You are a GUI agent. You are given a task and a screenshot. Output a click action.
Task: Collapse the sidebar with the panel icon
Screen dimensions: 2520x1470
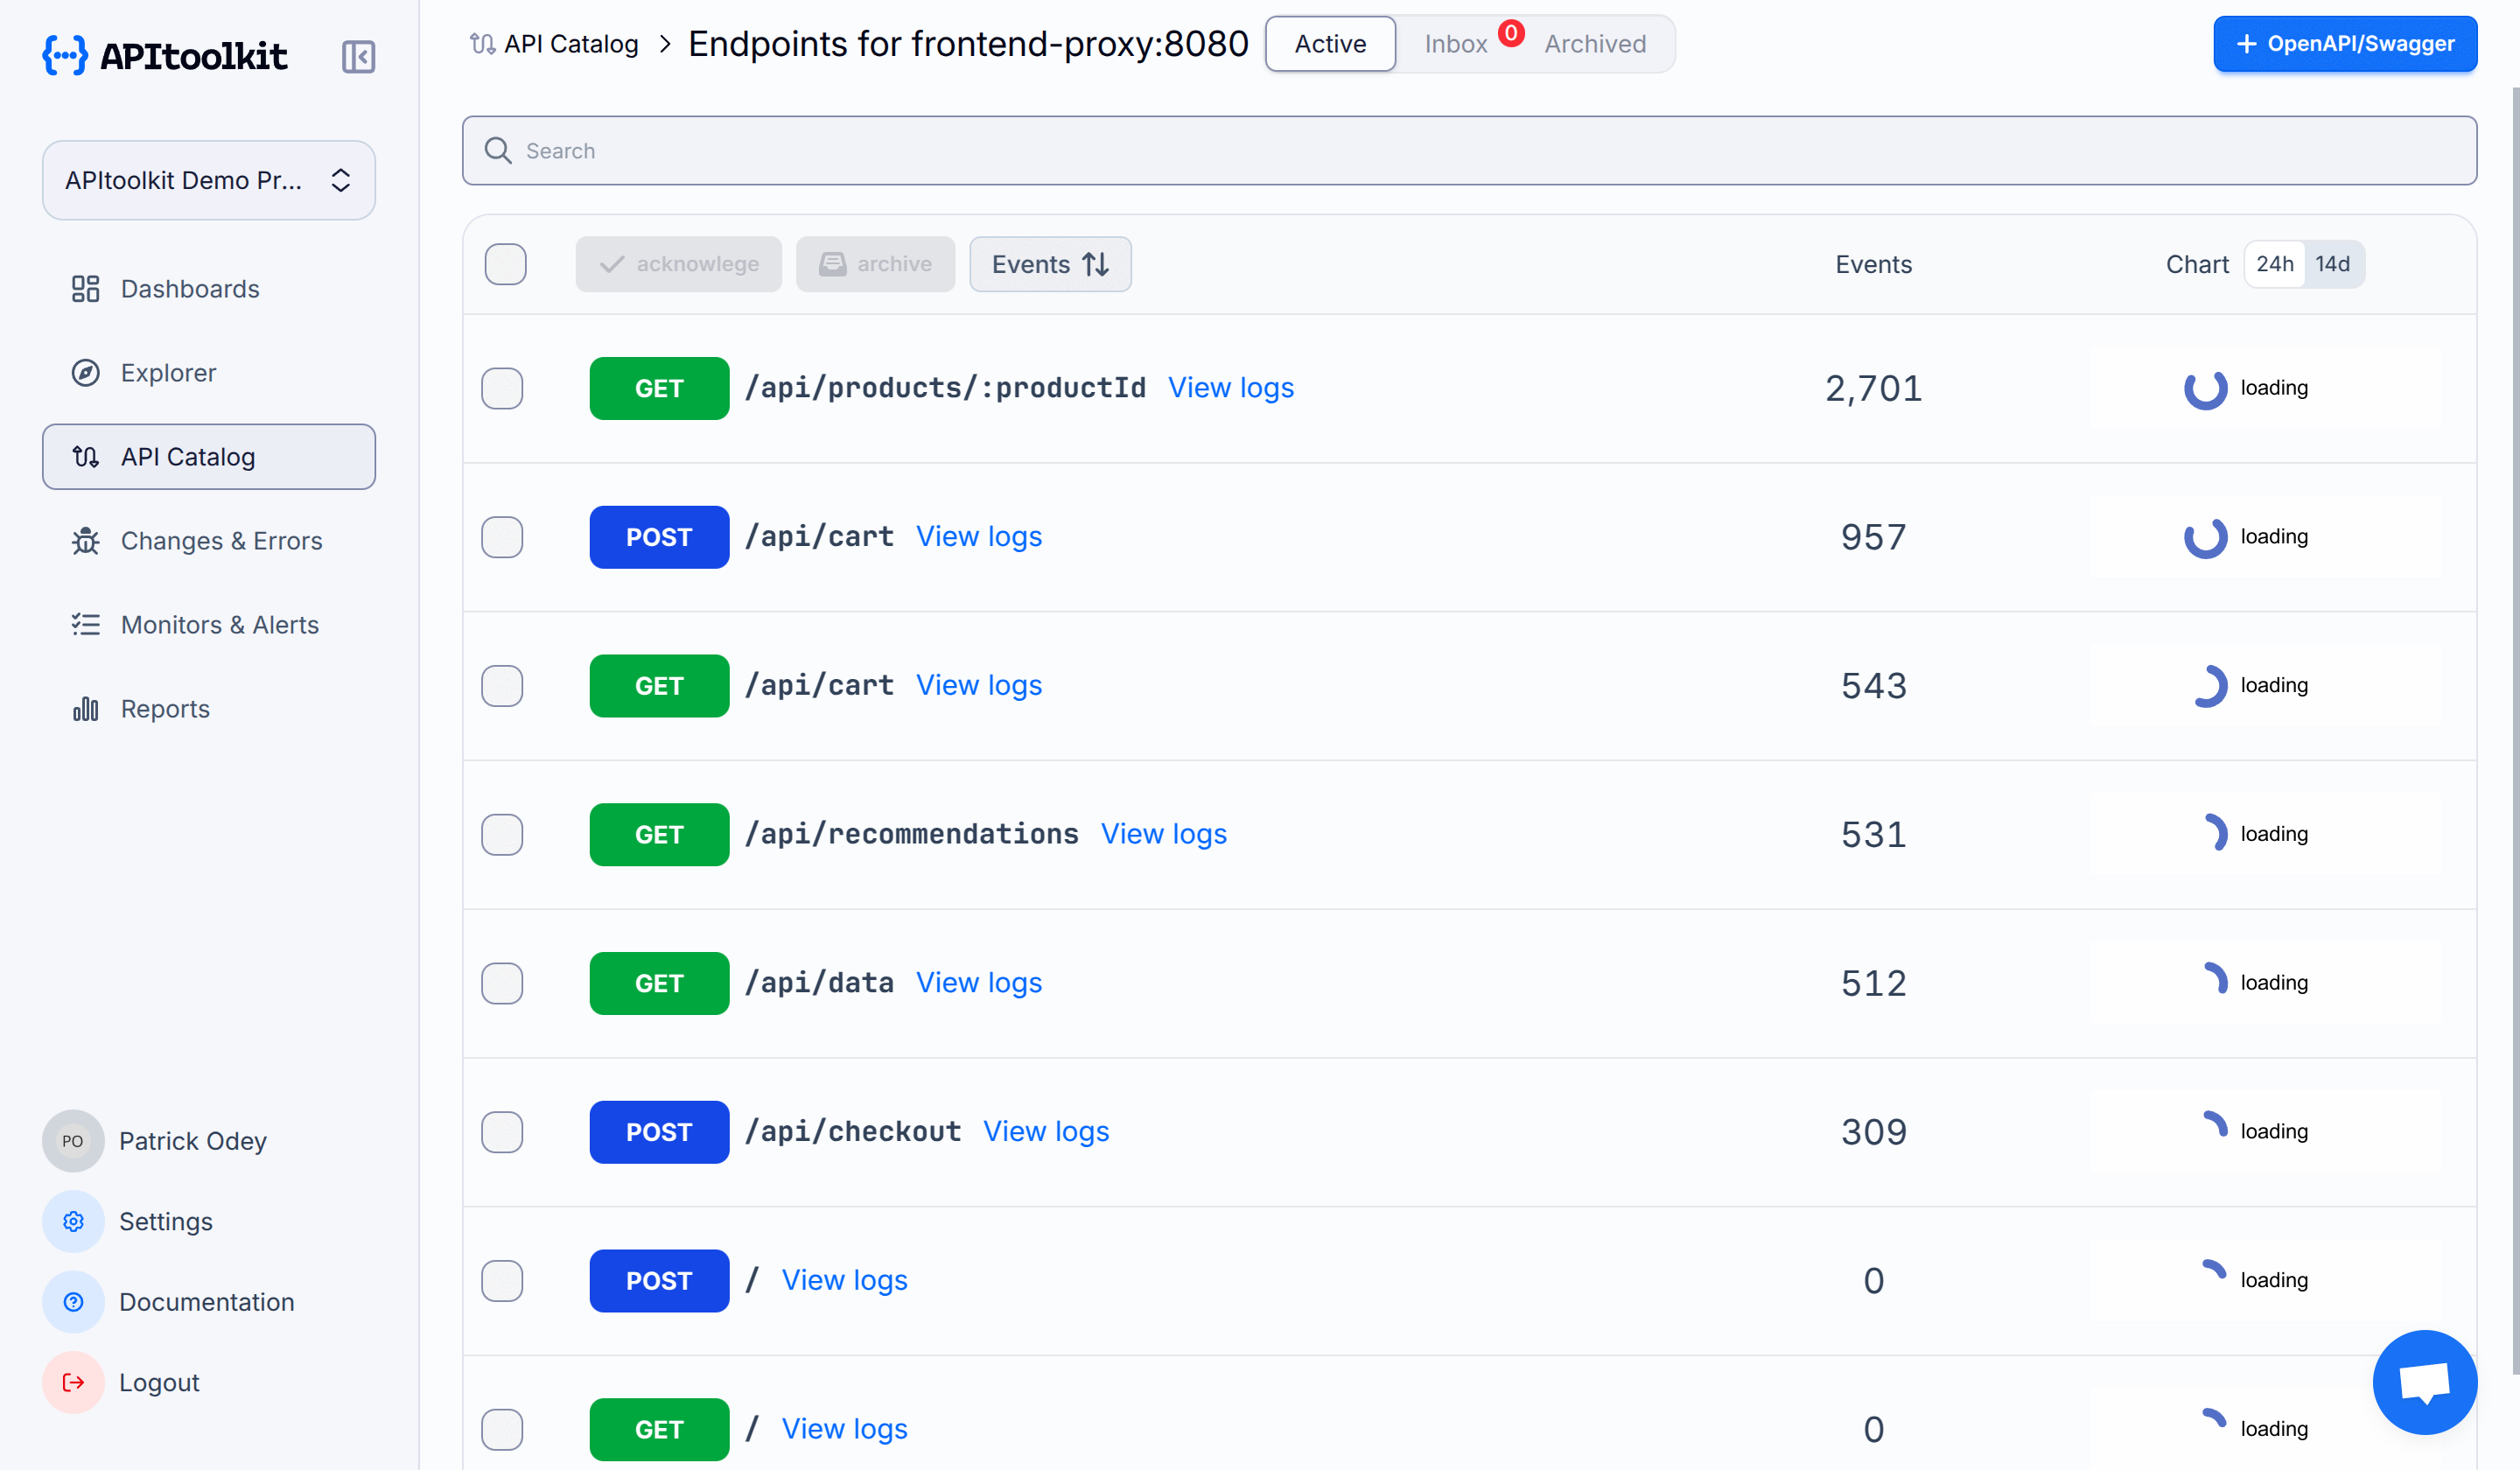point(358,57)
